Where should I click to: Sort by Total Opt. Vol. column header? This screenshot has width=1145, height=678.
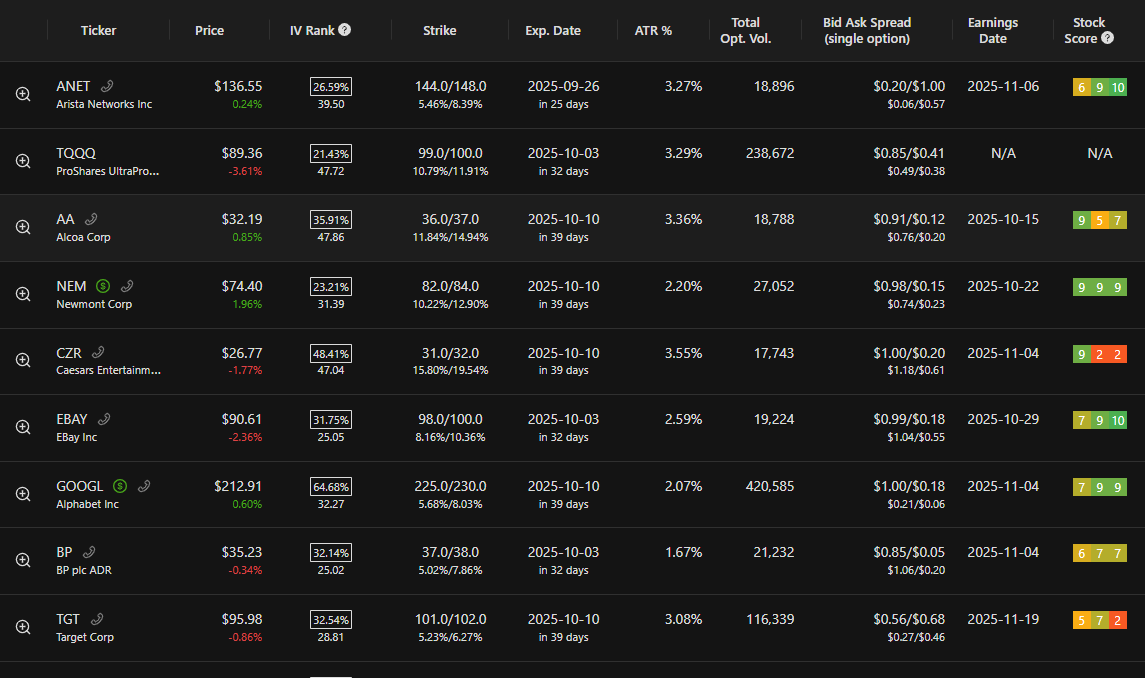746,31
